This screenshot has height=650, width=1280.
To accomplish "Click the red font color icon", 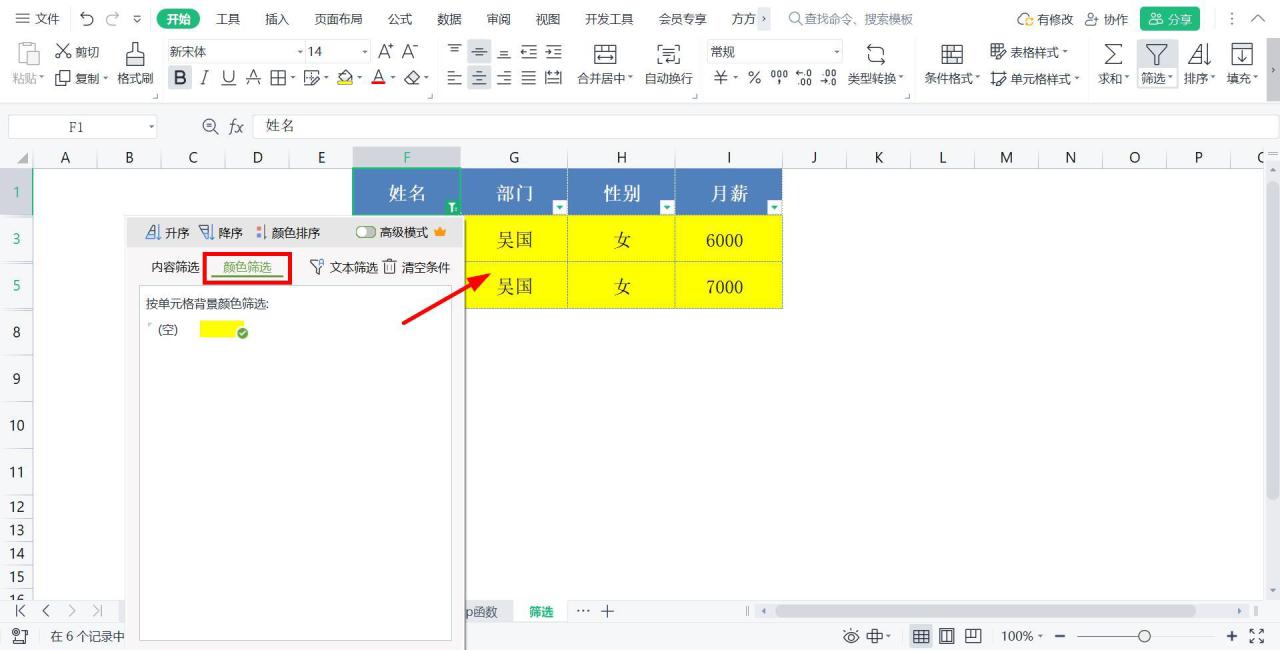I will 379,78.
